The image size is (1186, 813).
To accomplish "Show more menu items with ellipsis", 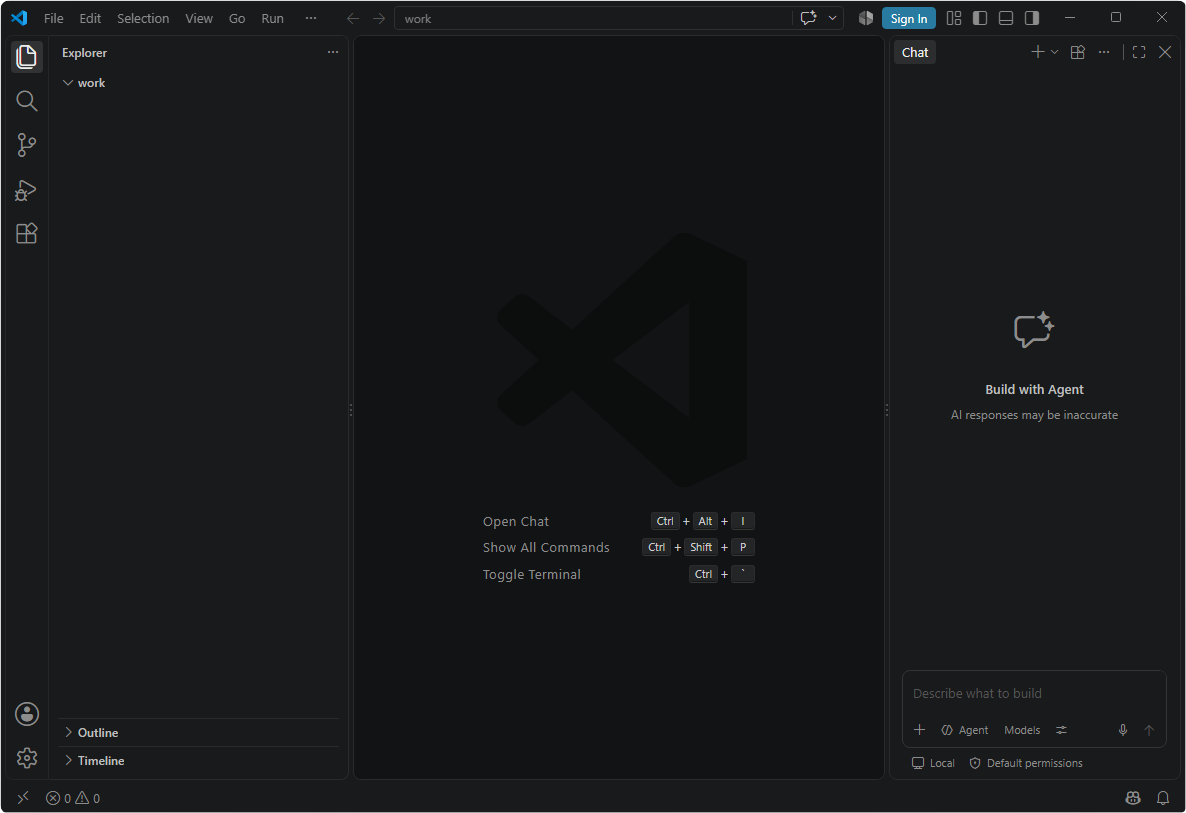I will 311,18.
